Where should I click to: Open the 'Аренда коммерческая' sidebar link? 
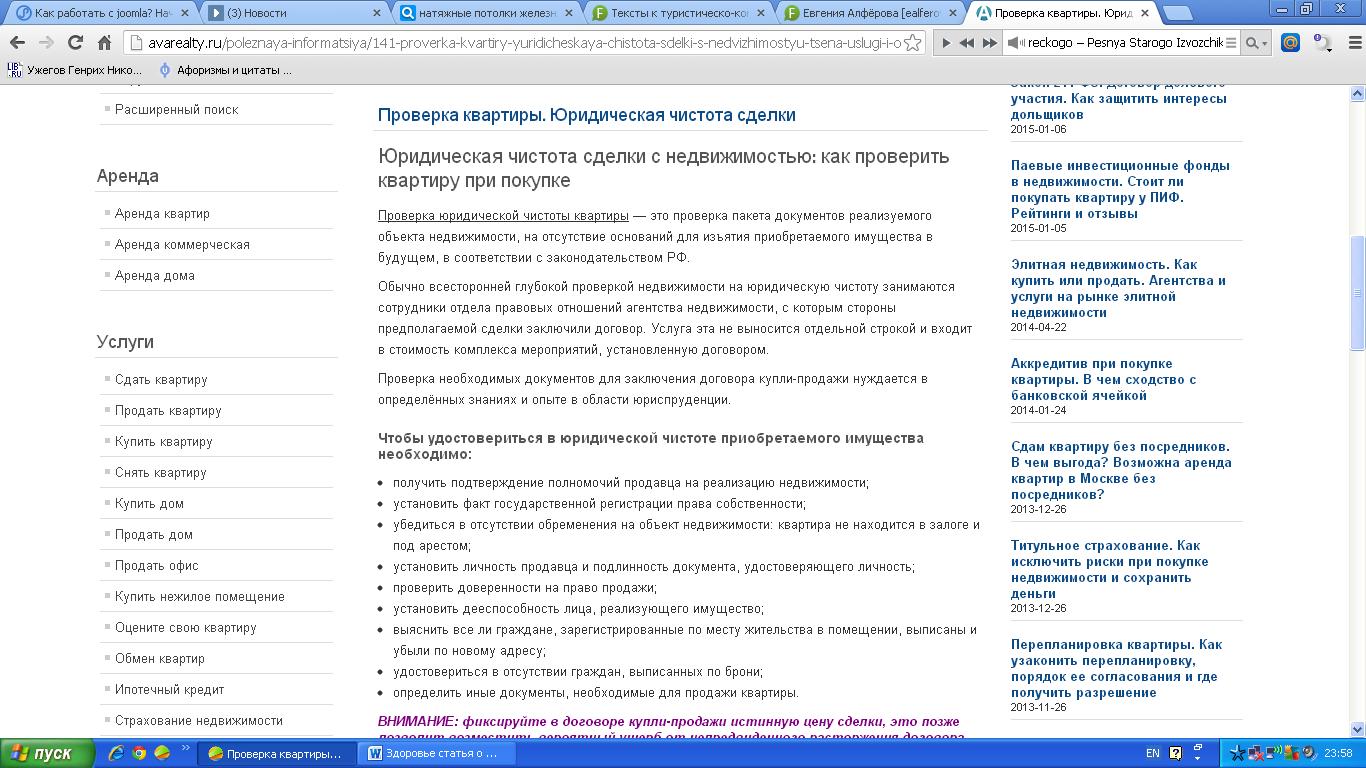click(182, 244)
